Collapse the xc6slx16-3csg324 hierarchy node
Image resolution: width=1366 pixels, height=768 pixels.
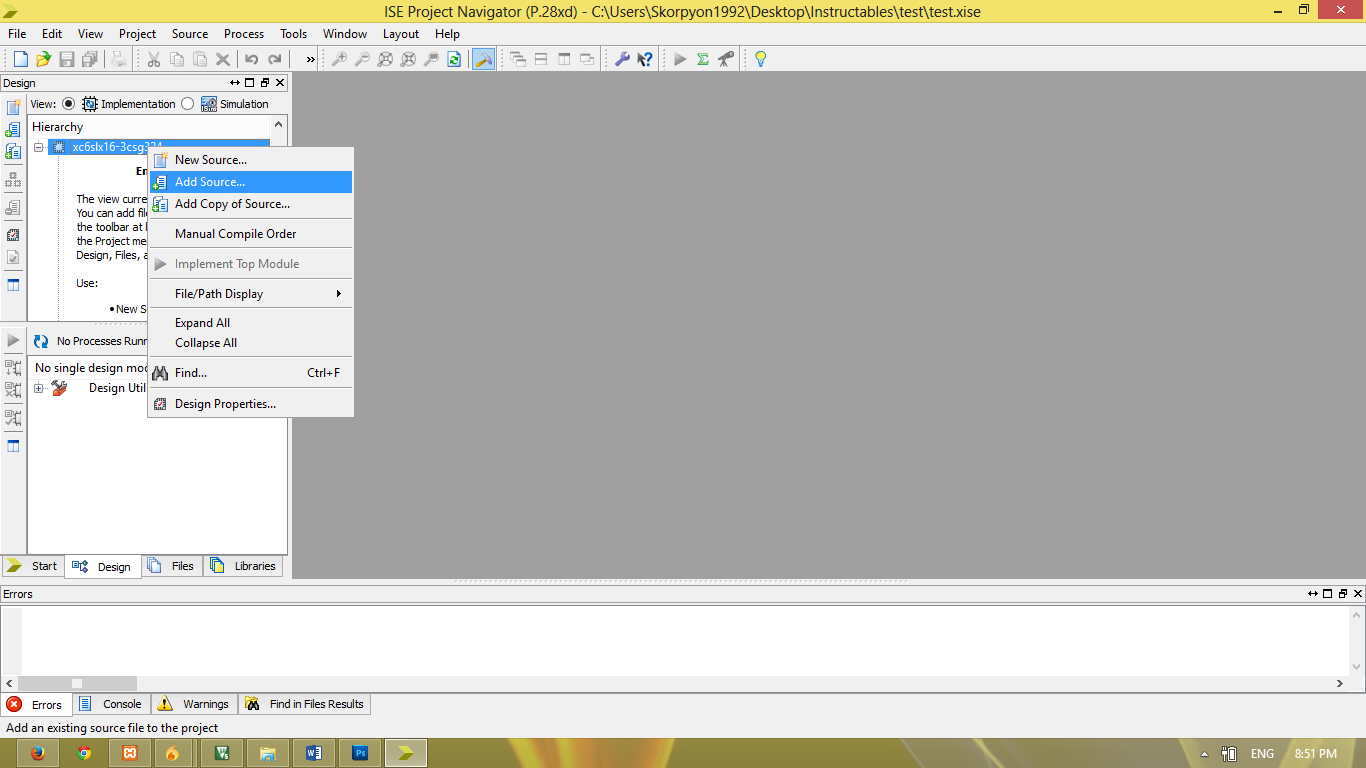[39, 147]
